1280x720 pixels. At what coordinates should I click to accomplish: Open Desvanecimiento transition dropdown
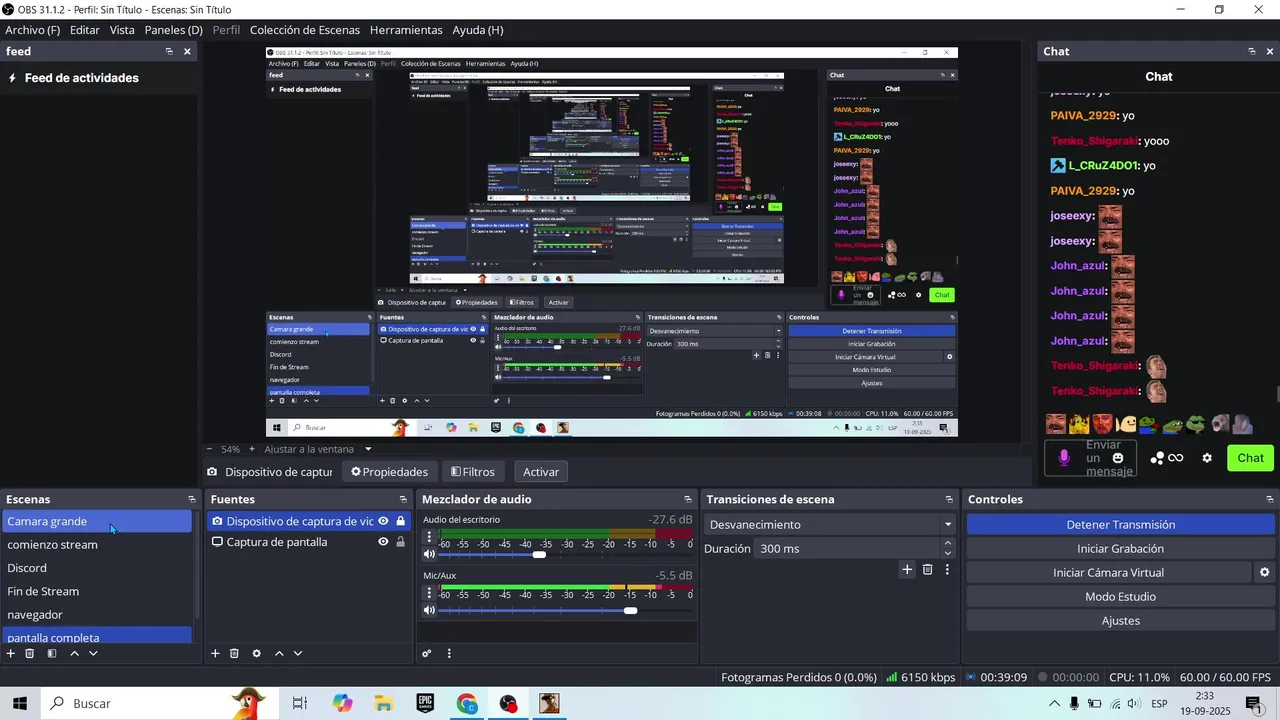coord(830,524)
